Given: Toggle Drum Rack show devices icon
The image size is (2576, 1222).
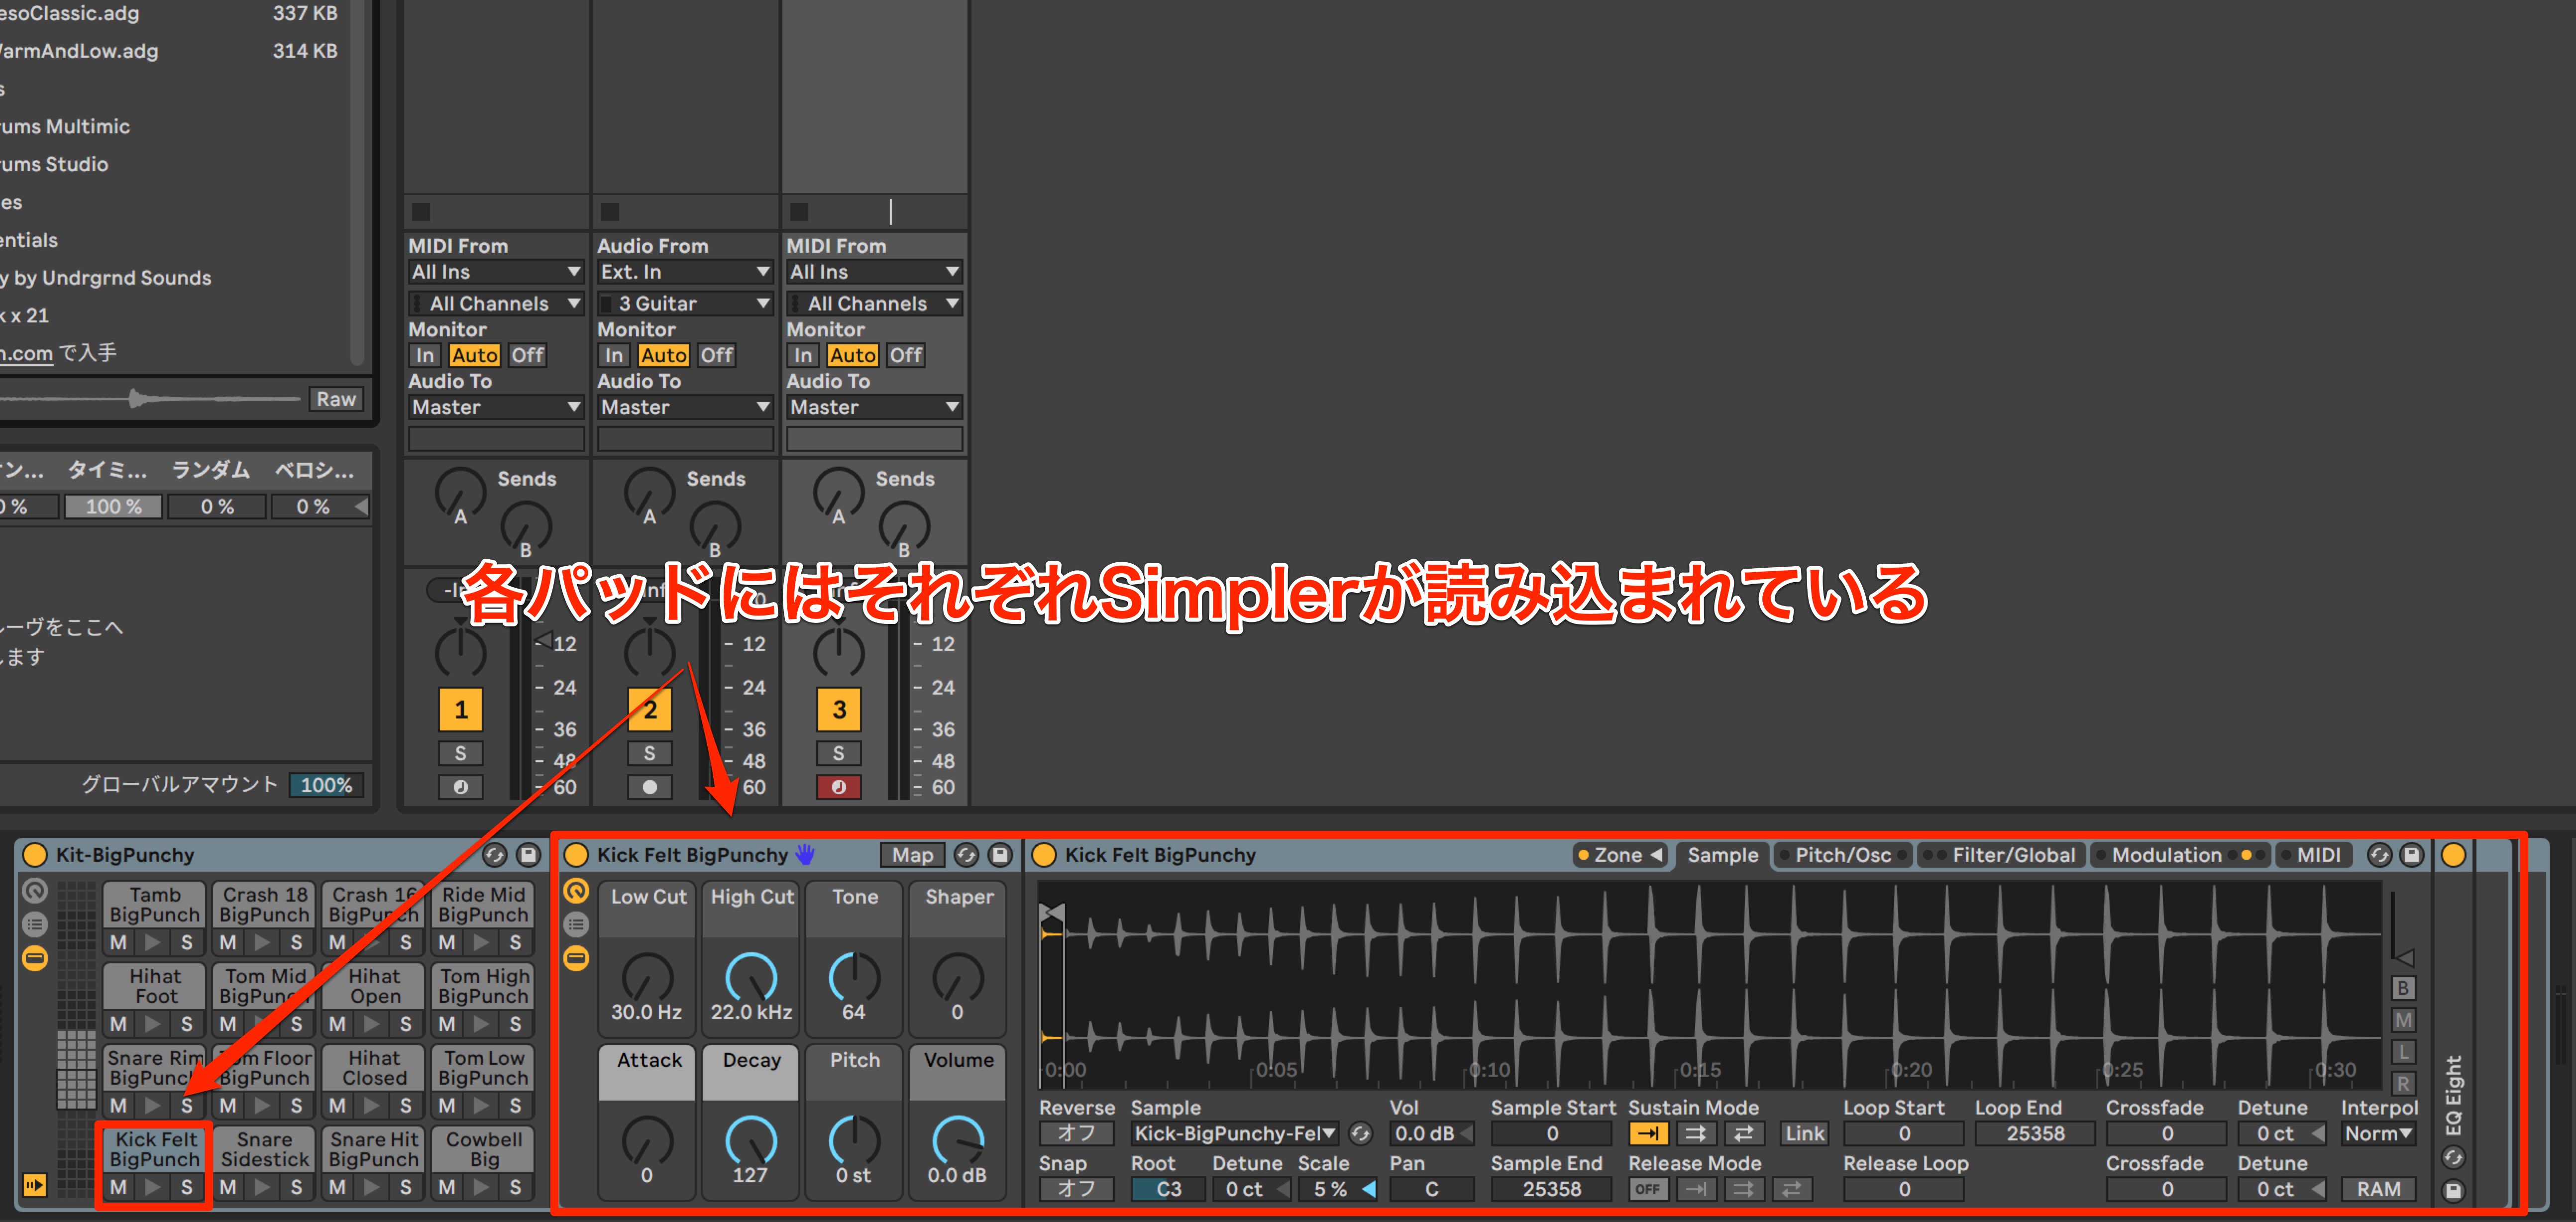Looking at the screenshot, I should [x=35, y=958].
